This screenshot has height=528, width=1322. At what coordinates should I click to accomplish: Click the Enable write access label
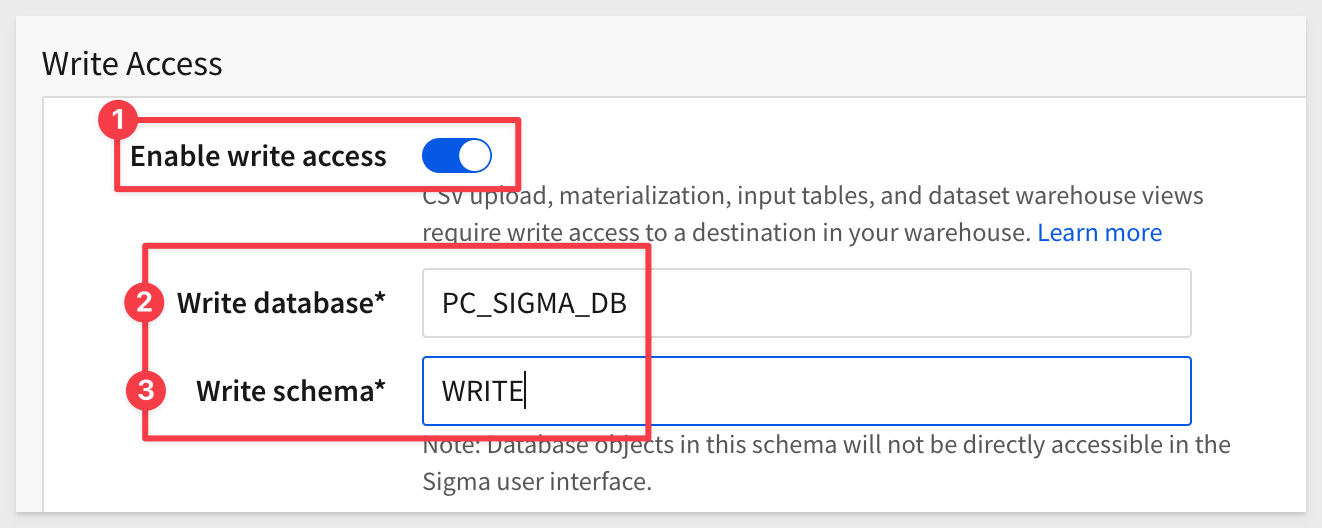point(258,156)
